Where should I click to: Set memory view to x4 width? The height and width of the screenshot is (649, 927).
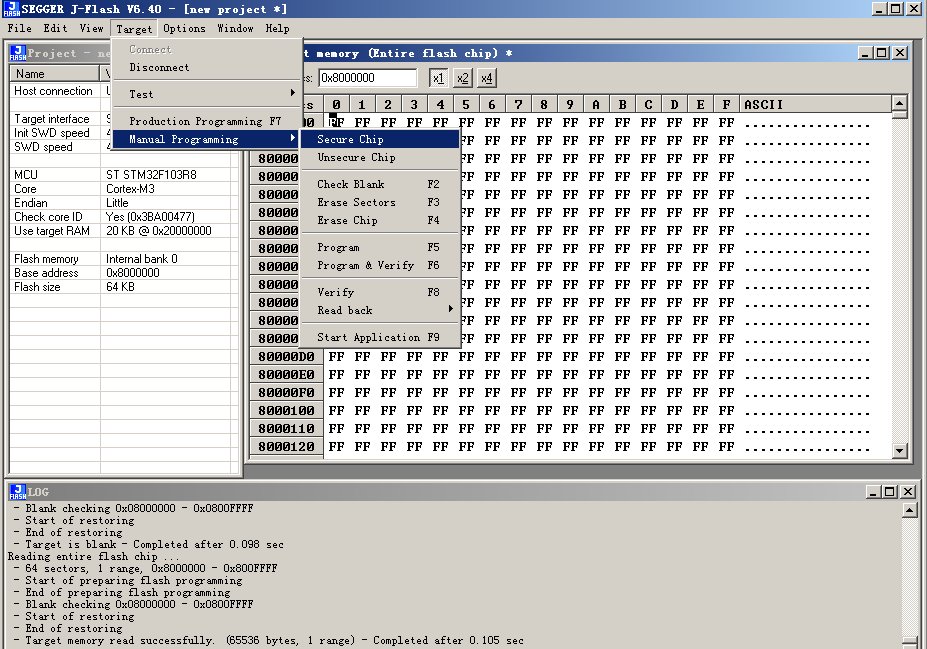pos(487,78)
